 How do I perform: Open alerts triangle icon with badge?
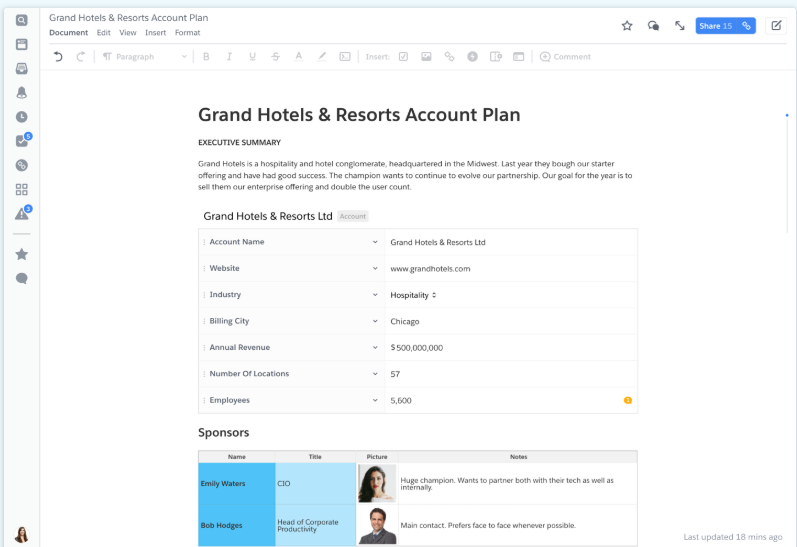click(x=22, y=213)
